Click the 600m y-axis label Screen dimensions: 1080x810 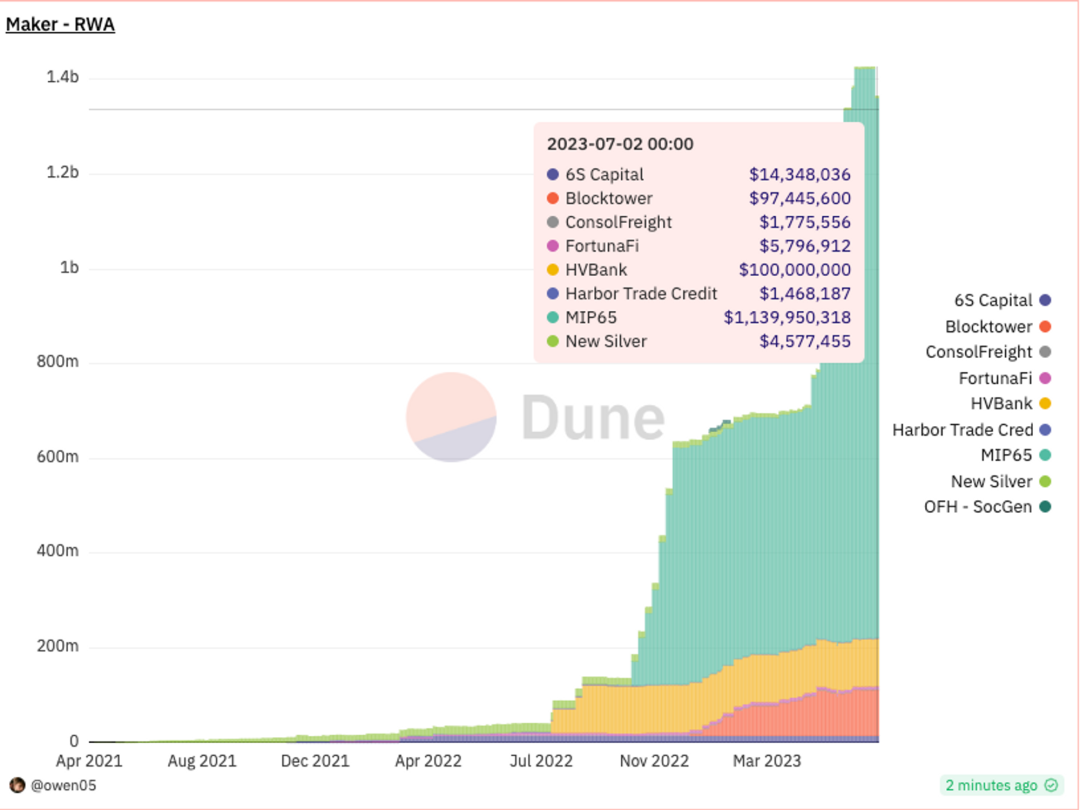[x=58, y=457]
